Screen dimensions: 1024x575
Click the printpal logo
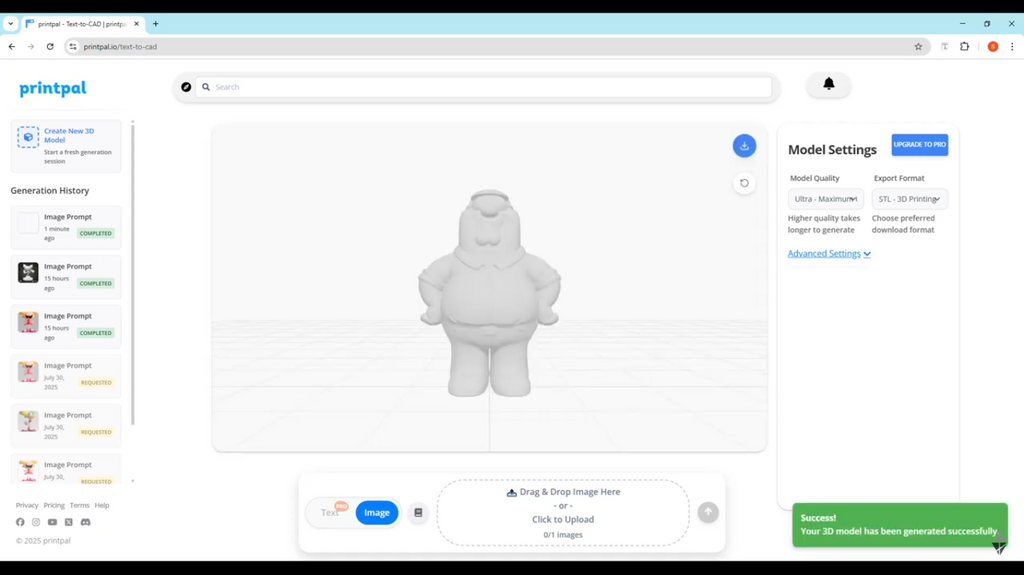point(53,88)
